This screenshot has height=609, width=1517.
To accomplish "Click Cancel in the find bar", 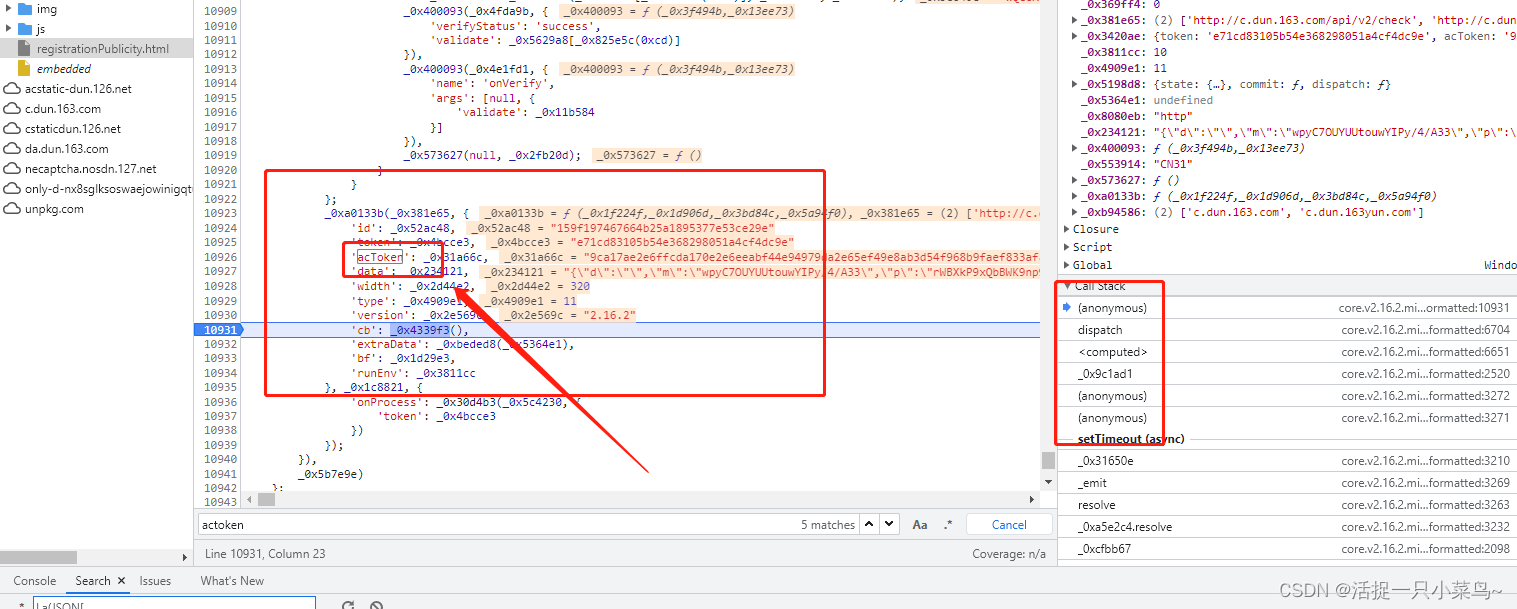I will (x=1009, y=525).
